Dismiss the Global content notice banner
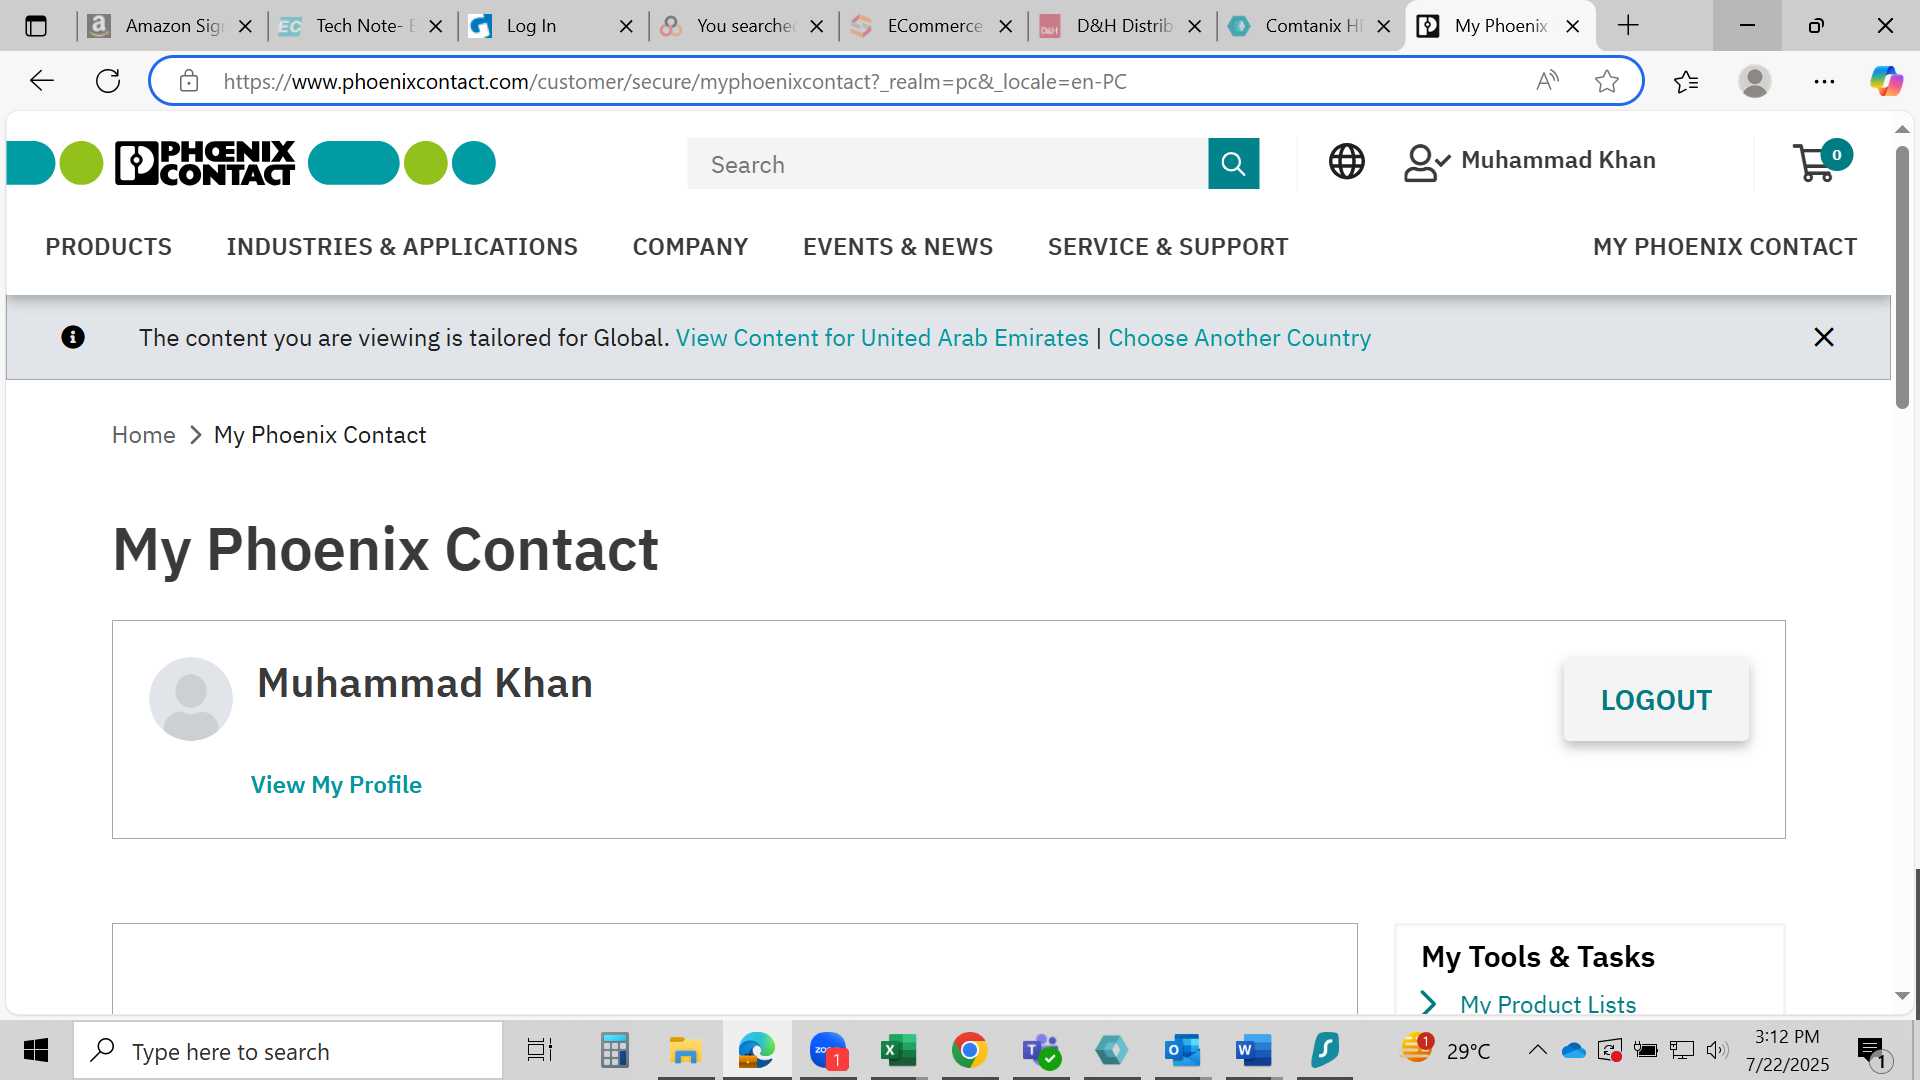This screenshot has width=1920, height=1080. coord(1823,337)
